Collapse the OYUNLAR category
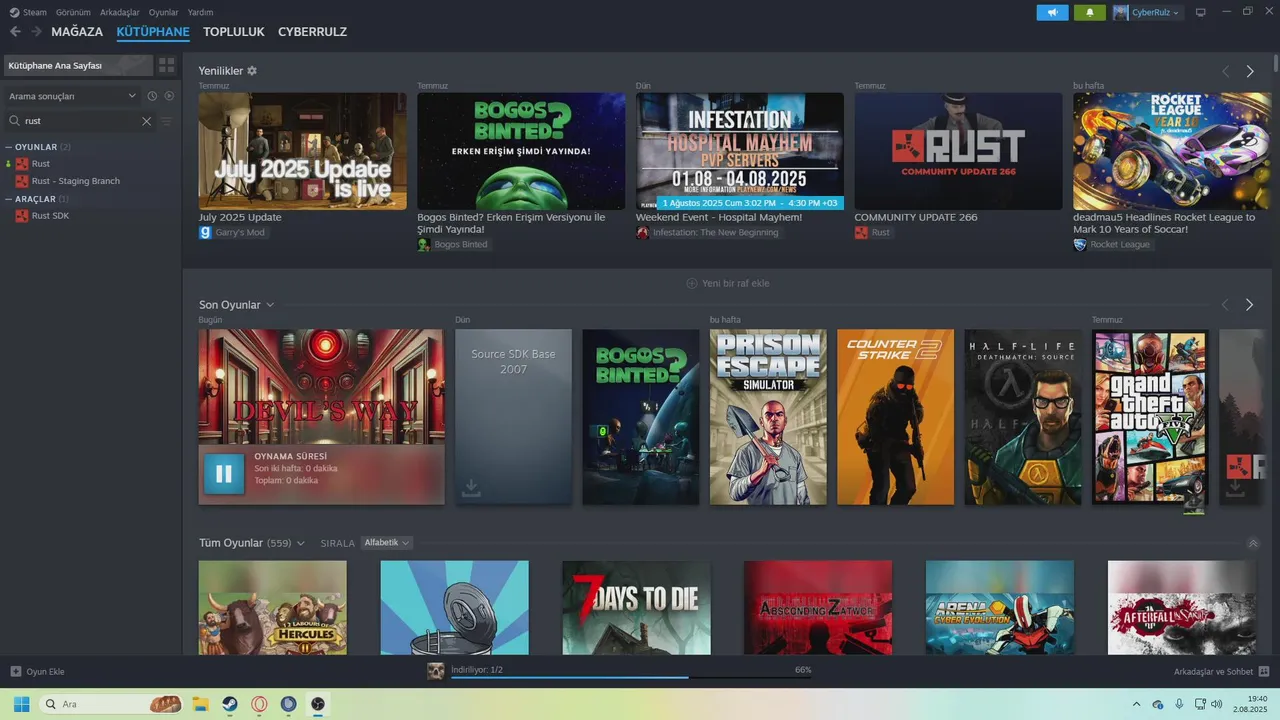This screenshot has width=1280, height=720. click(8, 147)
